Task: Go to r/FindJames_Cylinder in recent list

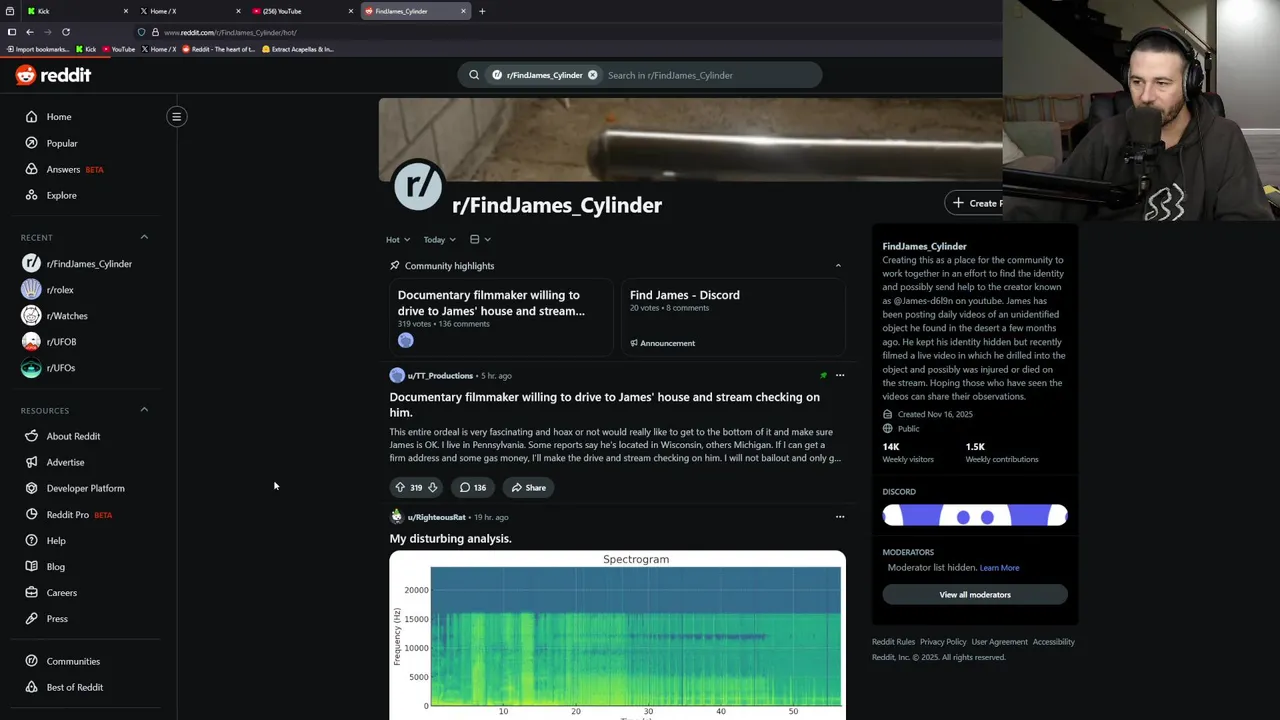Action: (x=89, y=264)
